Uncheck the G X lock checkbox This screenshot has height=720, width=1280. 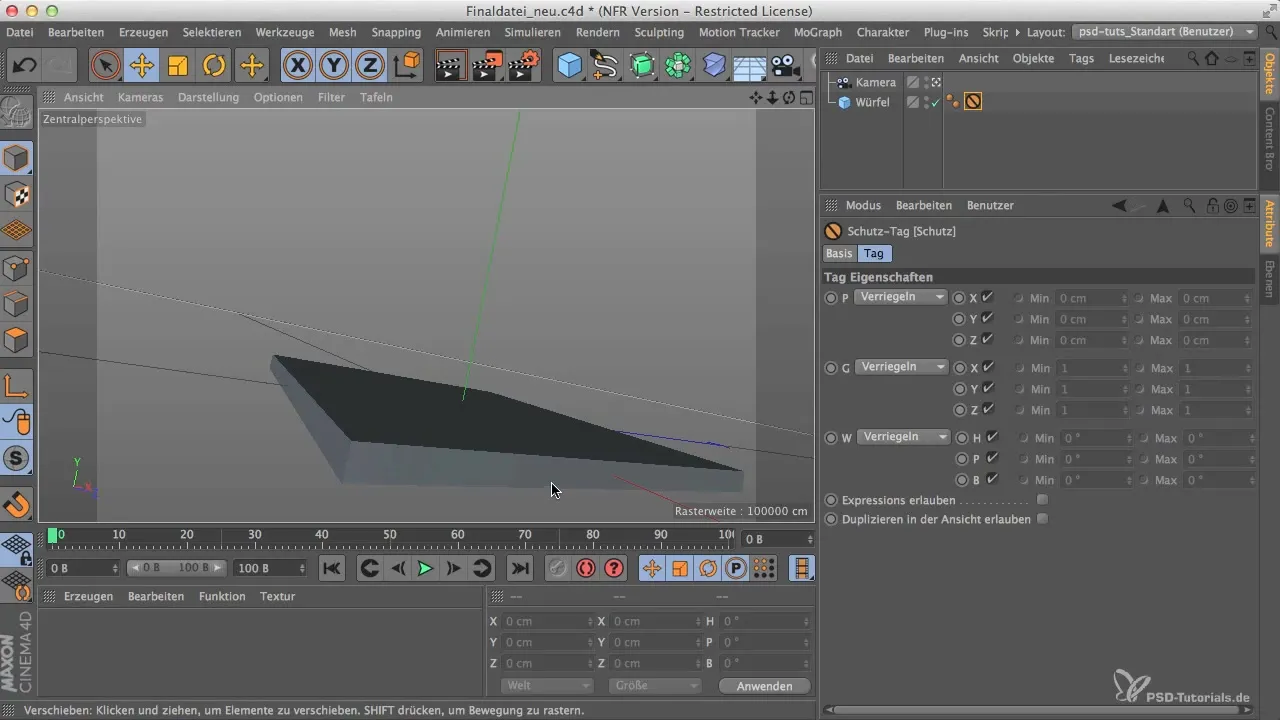pos(987,367)
